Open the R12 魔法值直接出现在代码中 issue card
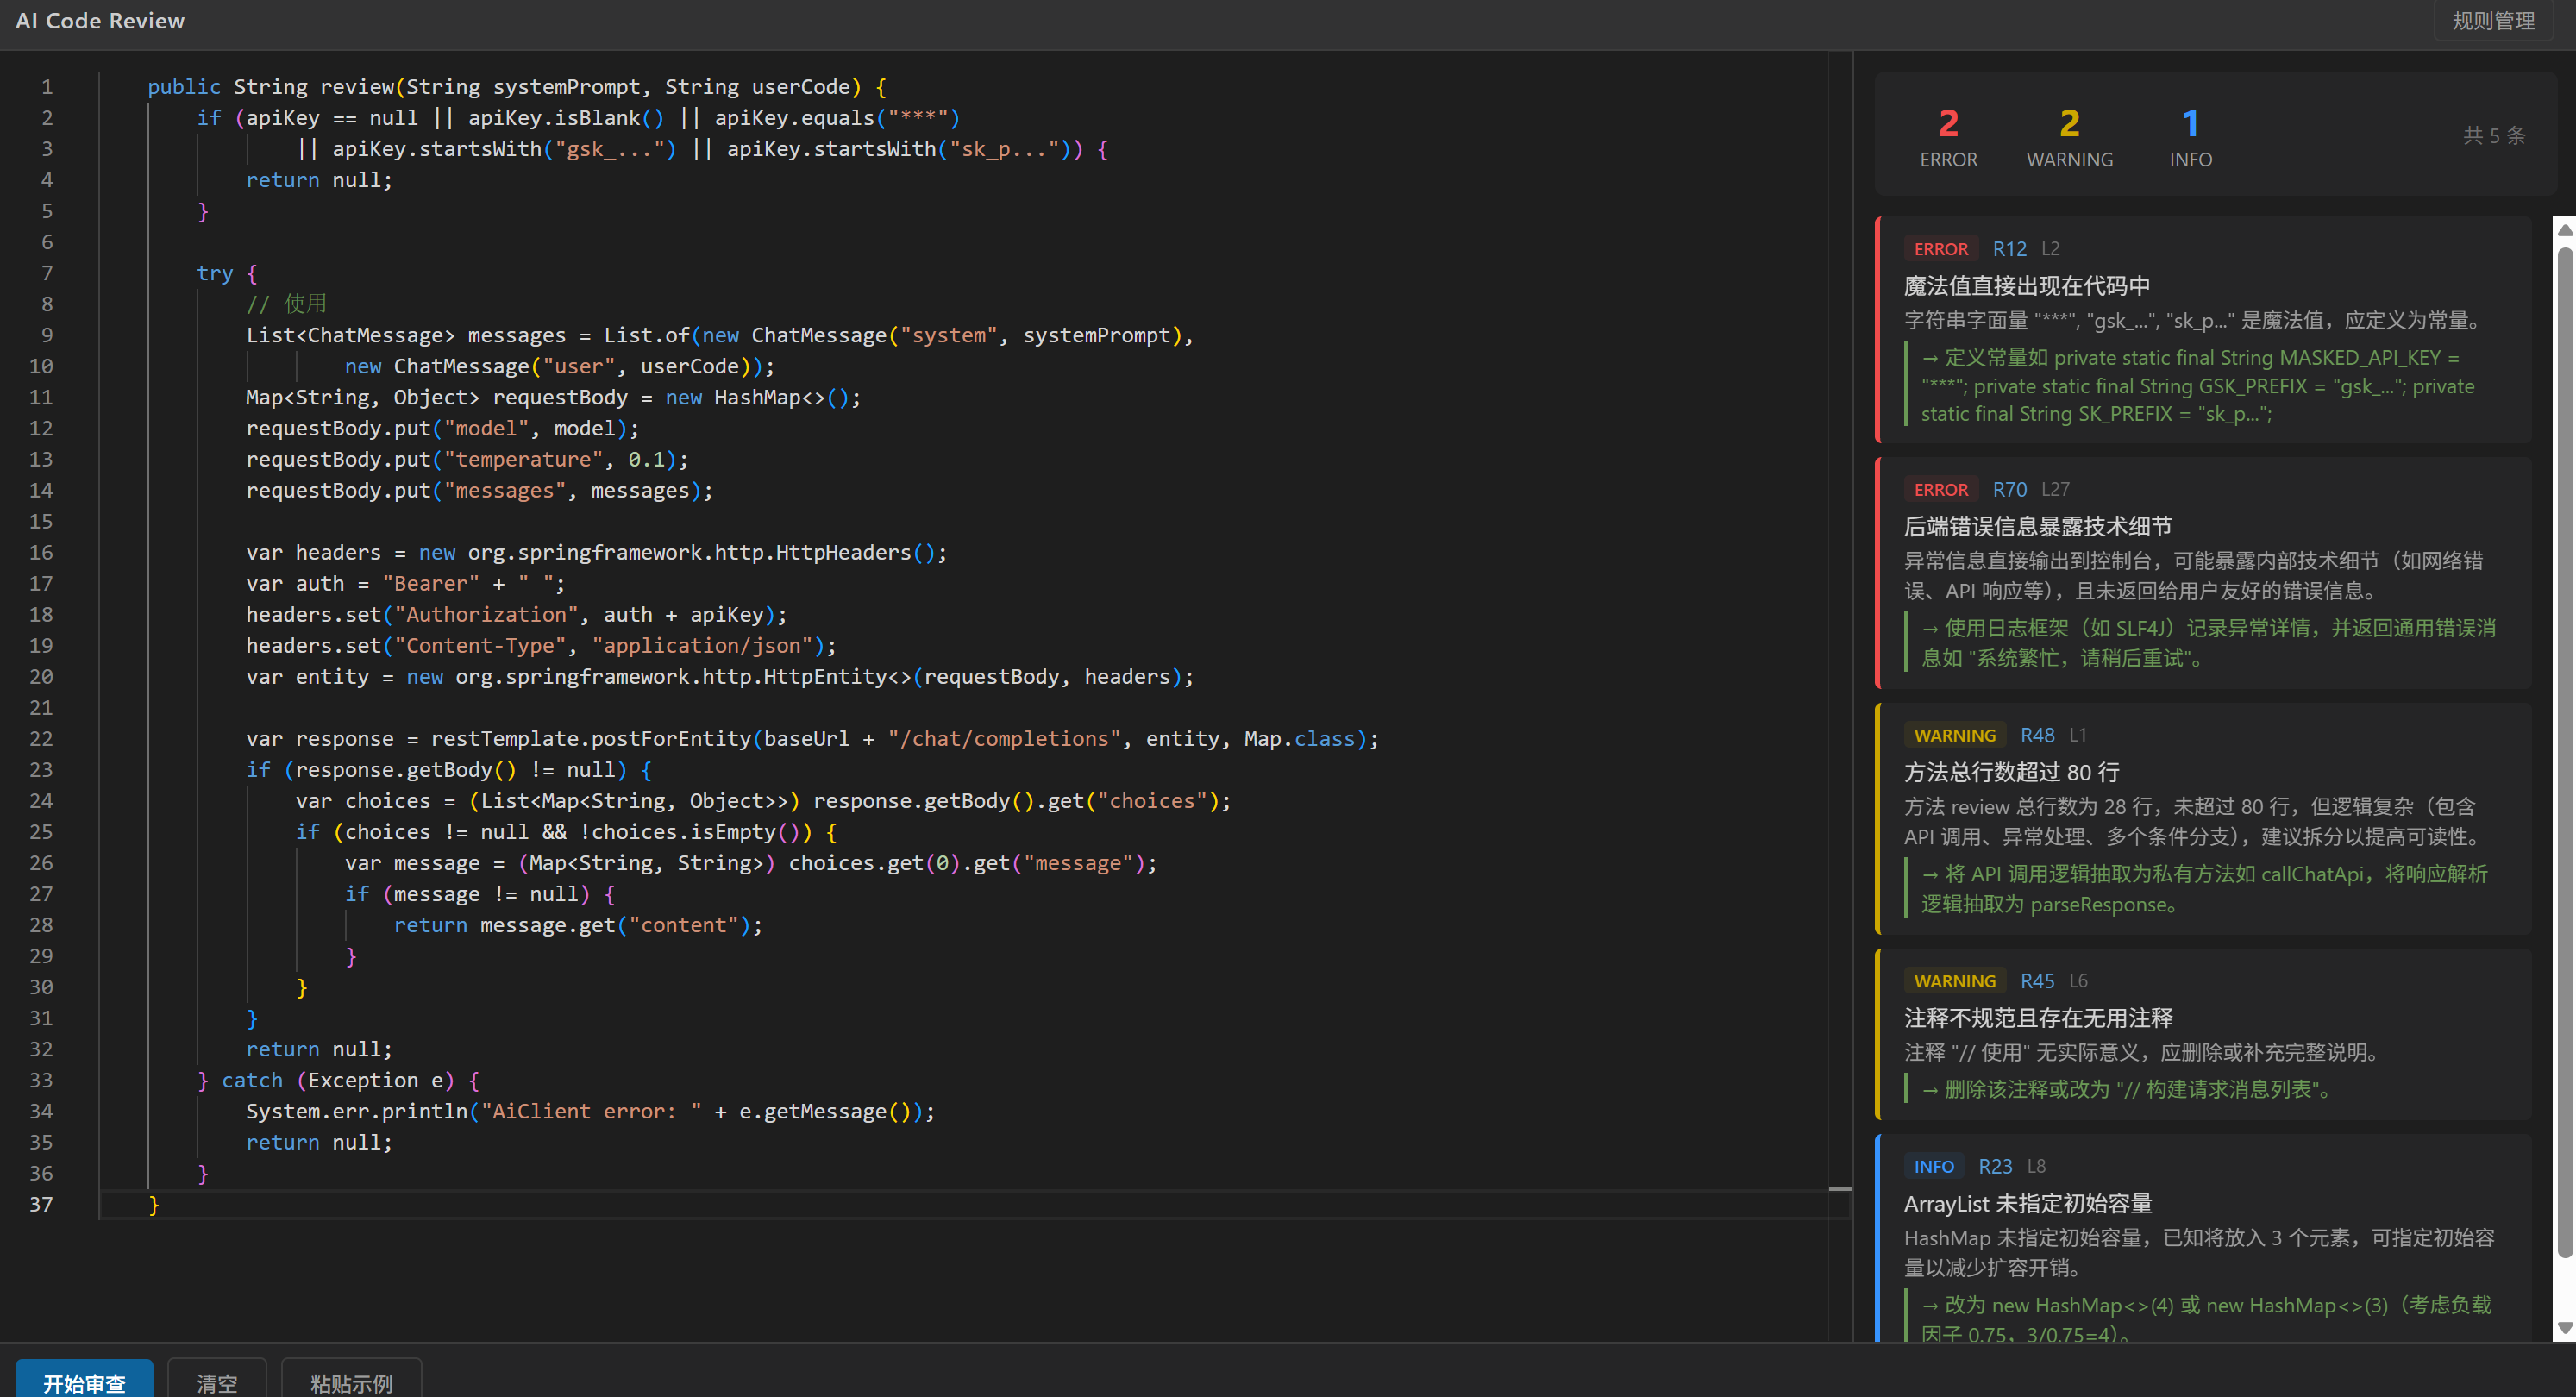This screenshot has width=2576, height=1397. coord(2203,330)
